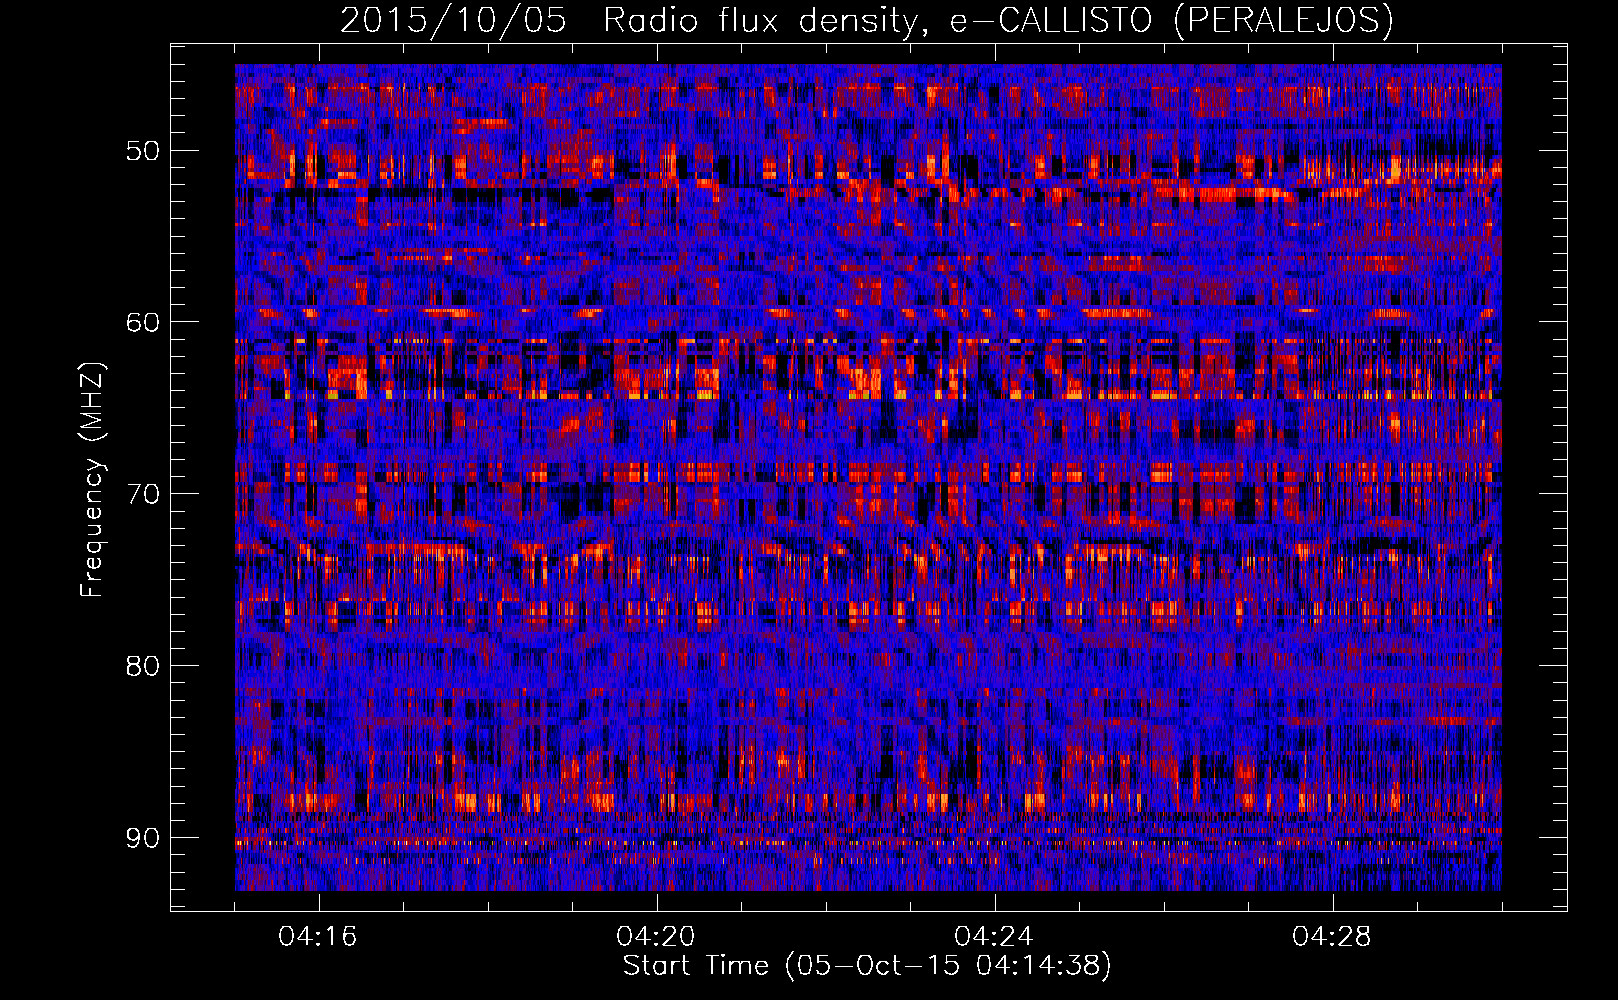
Task: Click the 04:28 time tick label
Action: [1332, 936]
